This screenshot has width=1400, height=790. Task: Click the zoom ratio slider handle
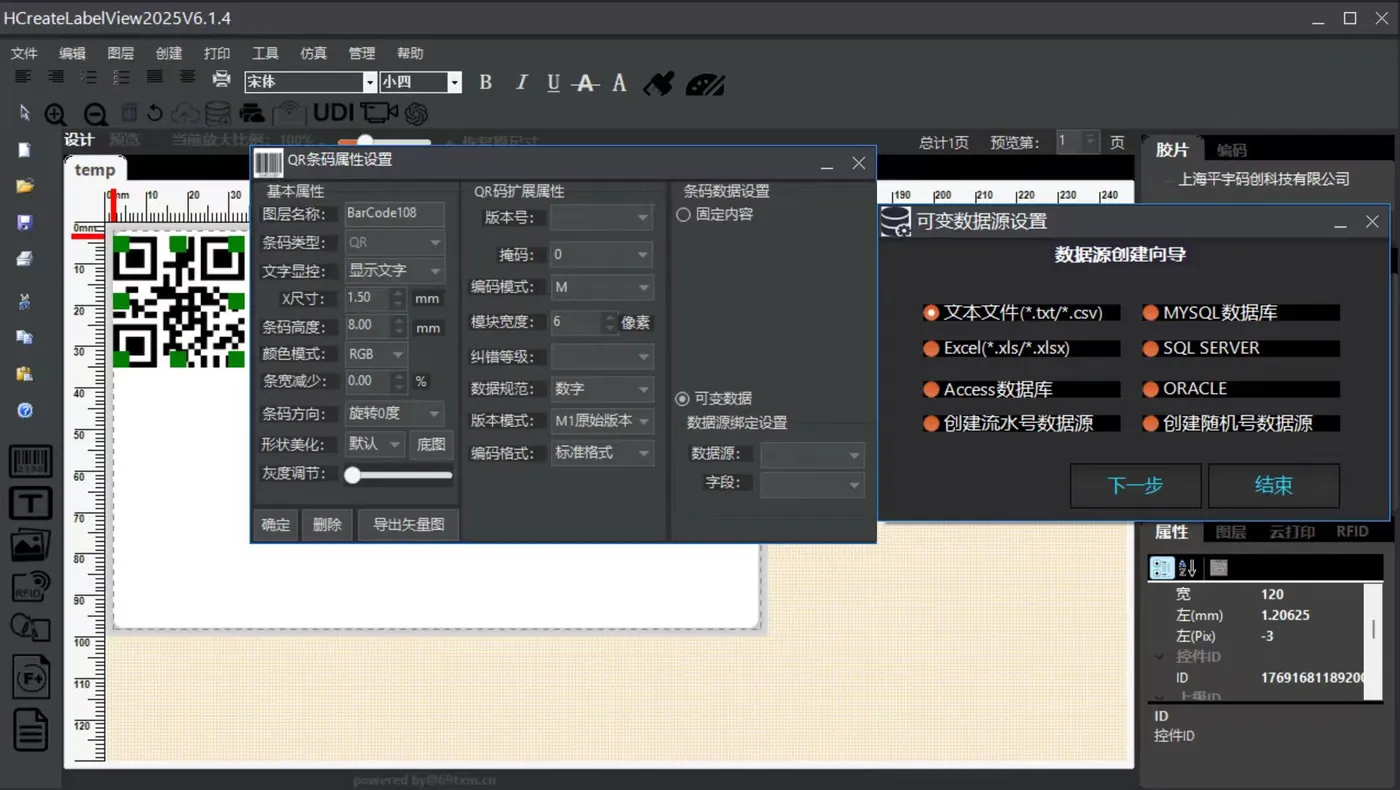[365, 142]
